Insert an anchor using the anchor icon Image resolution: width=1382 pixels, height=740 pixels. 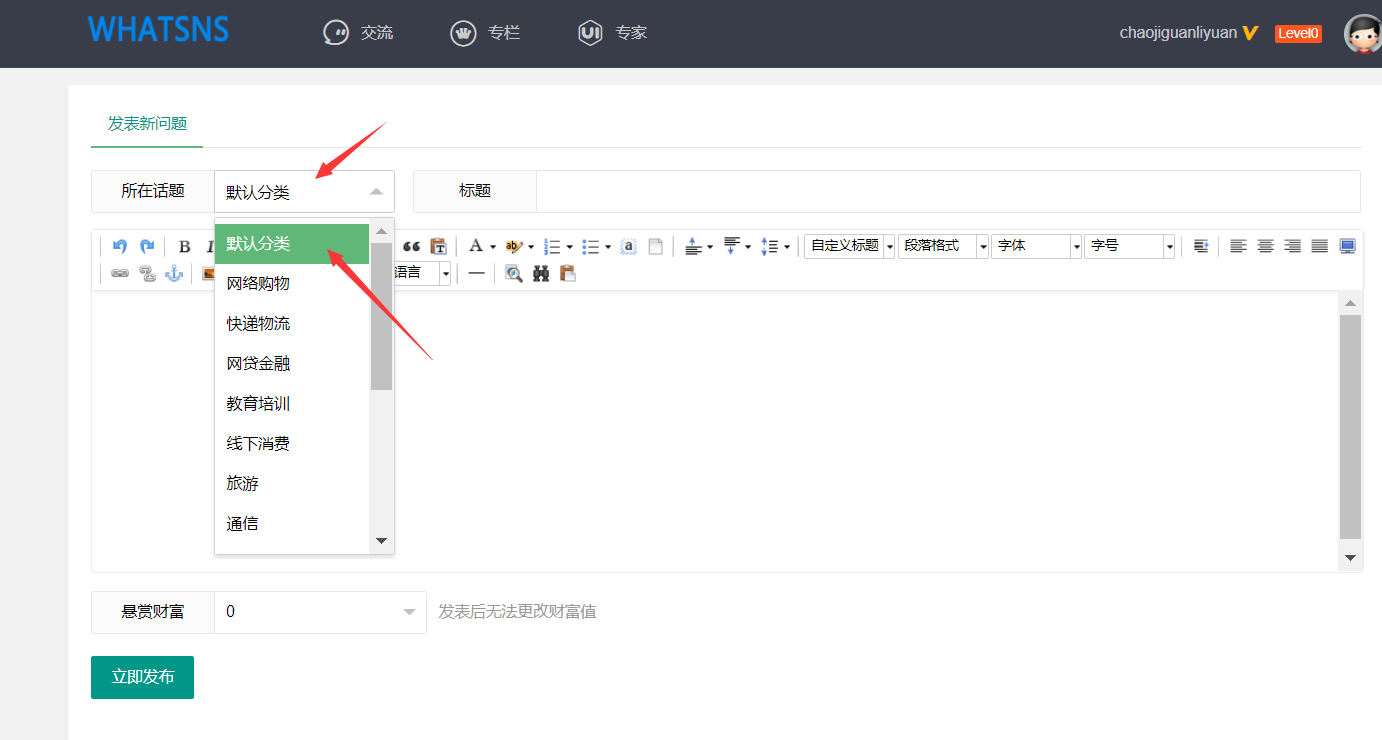click(x=174, y=273)
